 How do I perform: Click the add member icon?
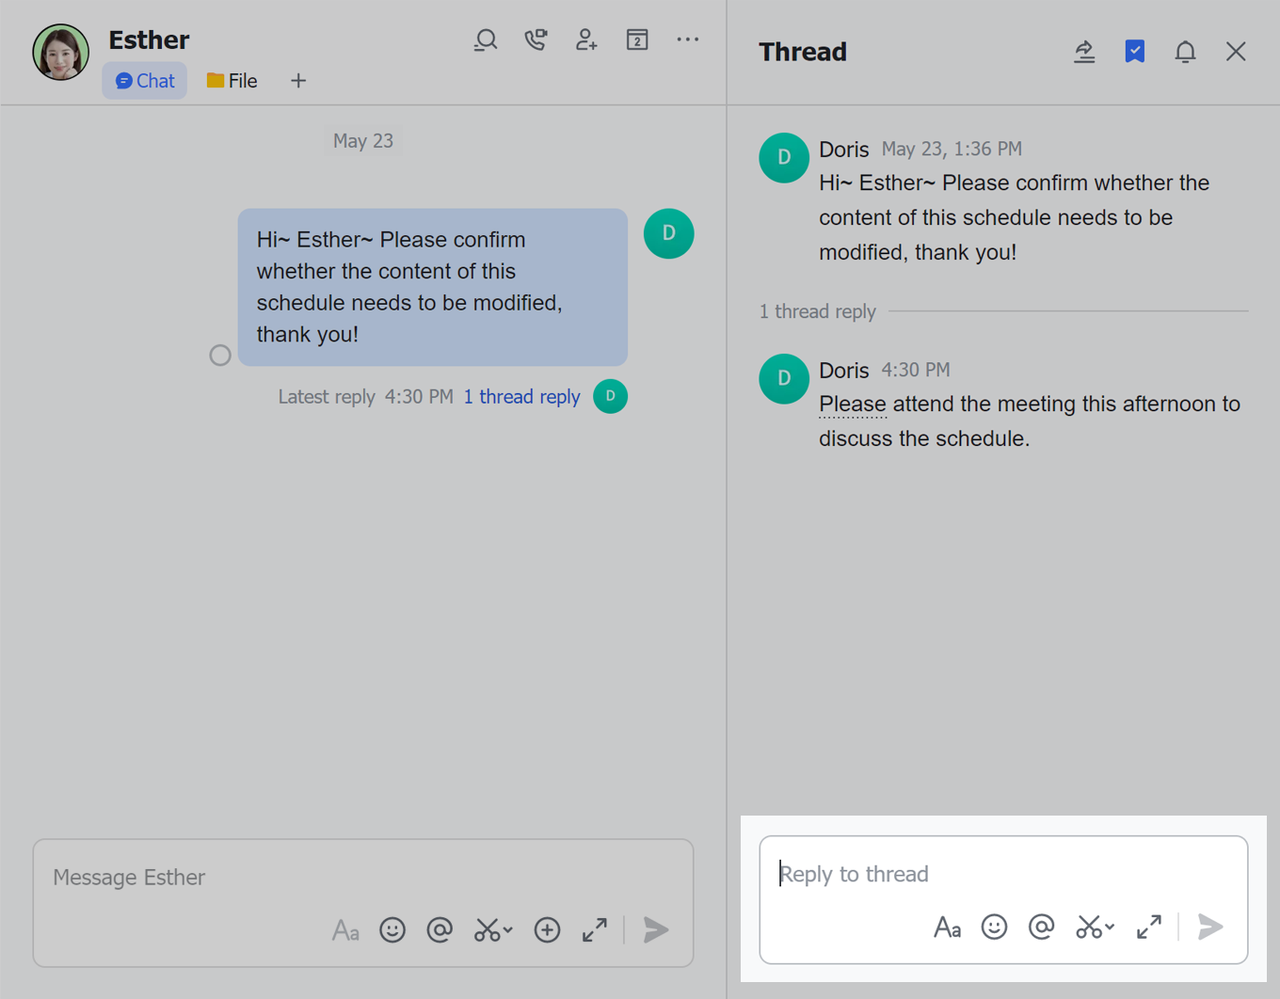pyautogui.click(x=586, y=40)
